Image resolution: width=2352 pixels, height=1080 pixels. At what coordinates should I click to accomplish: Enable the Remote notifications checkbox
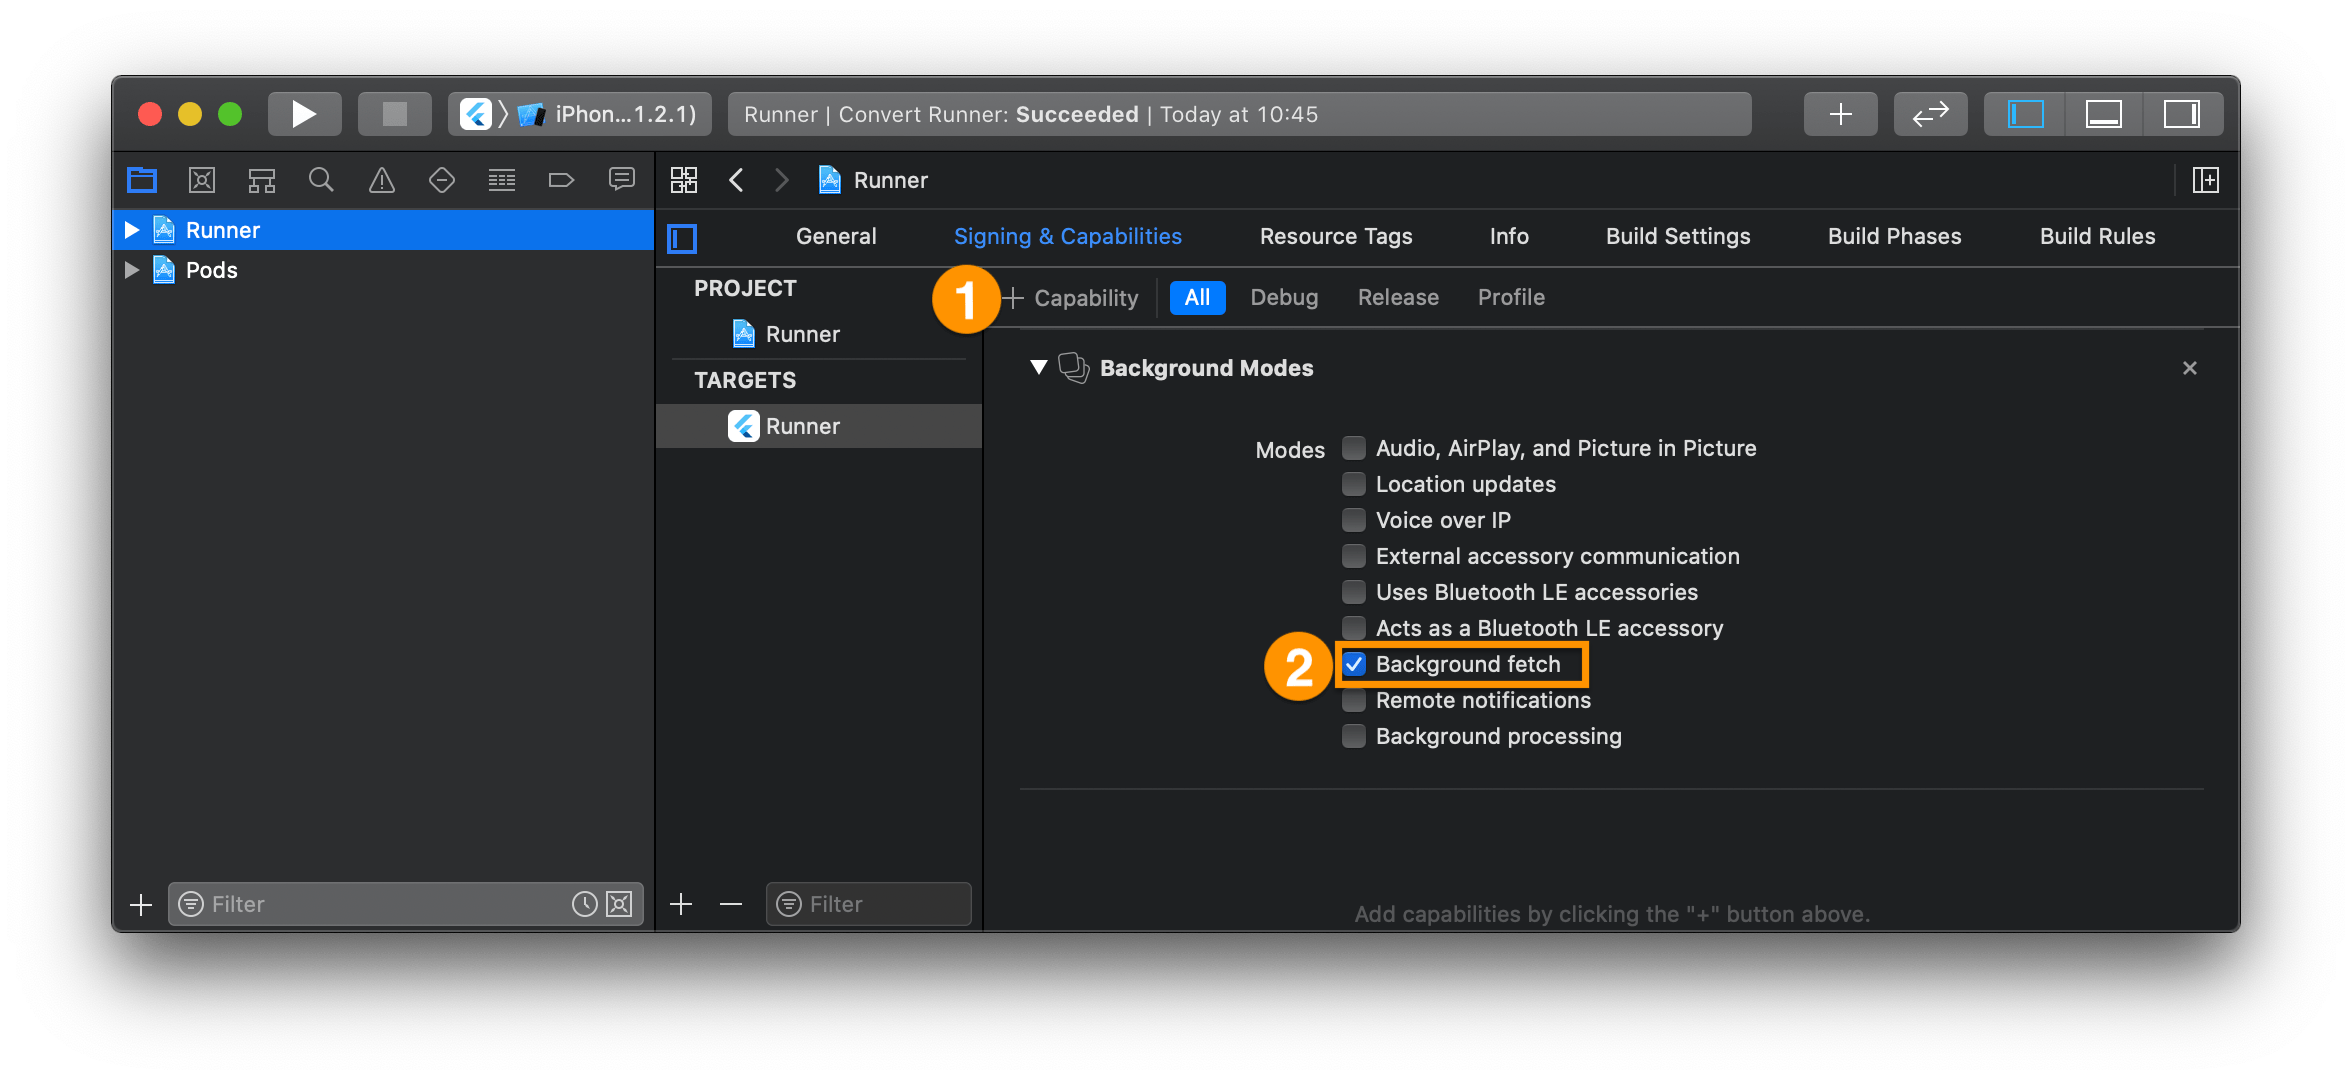[x=1354, y=700]
